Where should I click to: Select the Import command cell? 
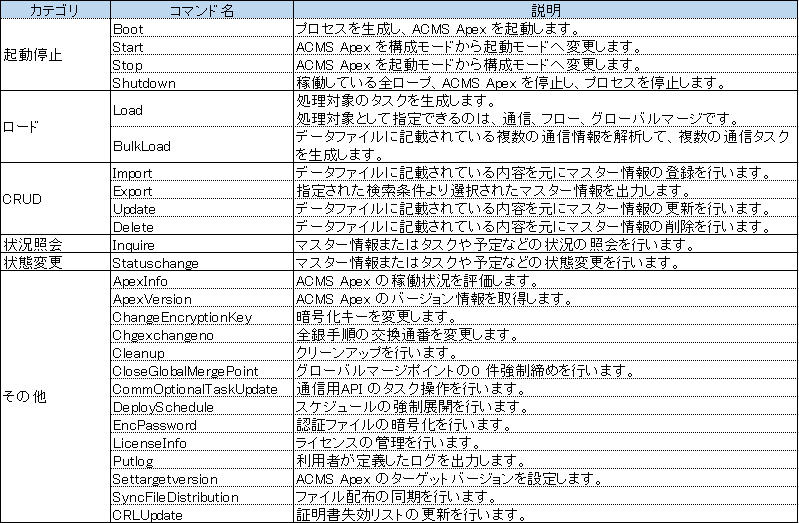[x=201, y=172]
